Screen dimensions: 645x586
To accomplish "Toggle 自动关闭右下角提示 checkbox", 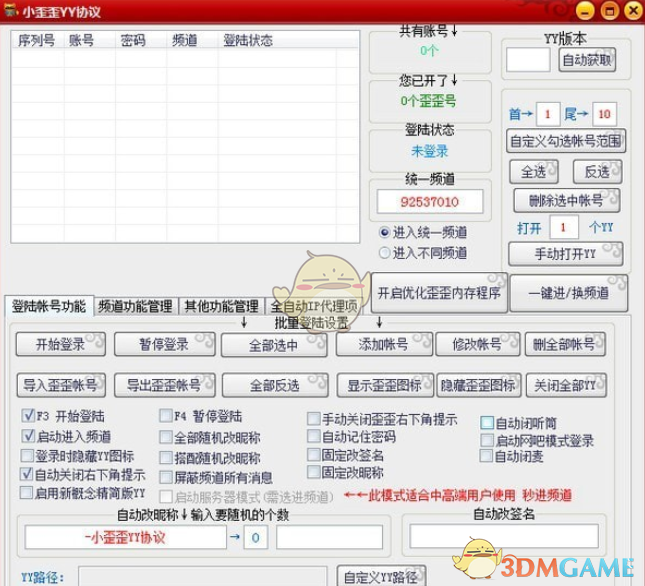I will (26, 474).
